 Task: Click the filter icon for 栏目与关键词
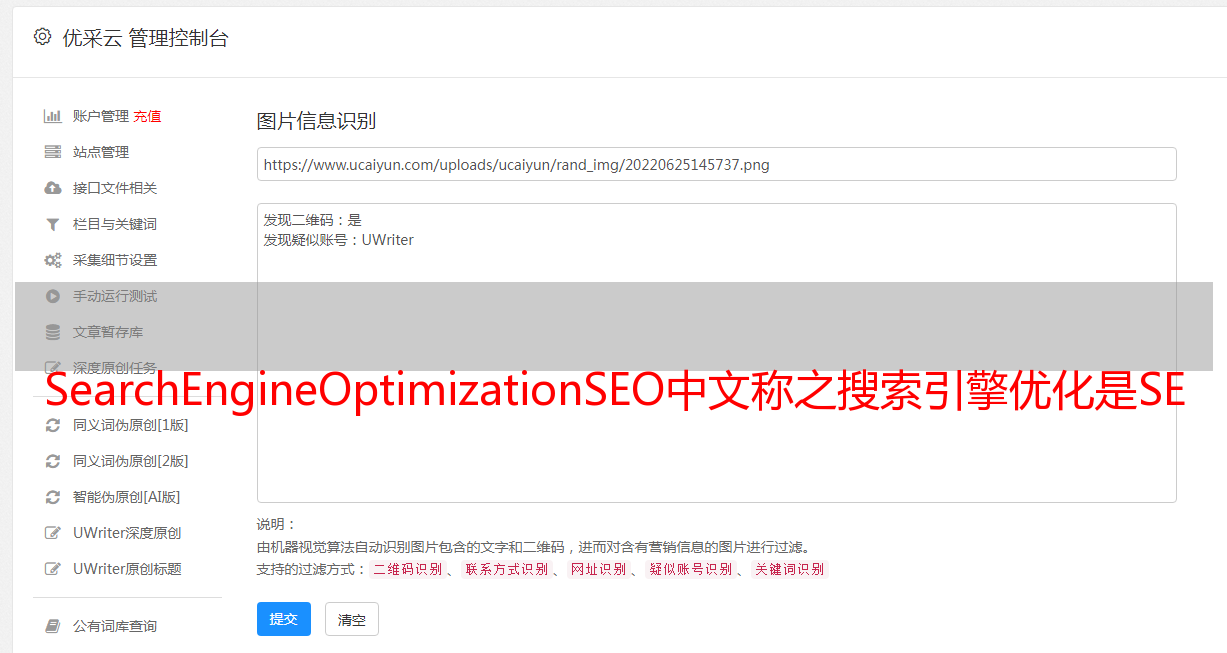pyautogui.click(x=53, y=224)
